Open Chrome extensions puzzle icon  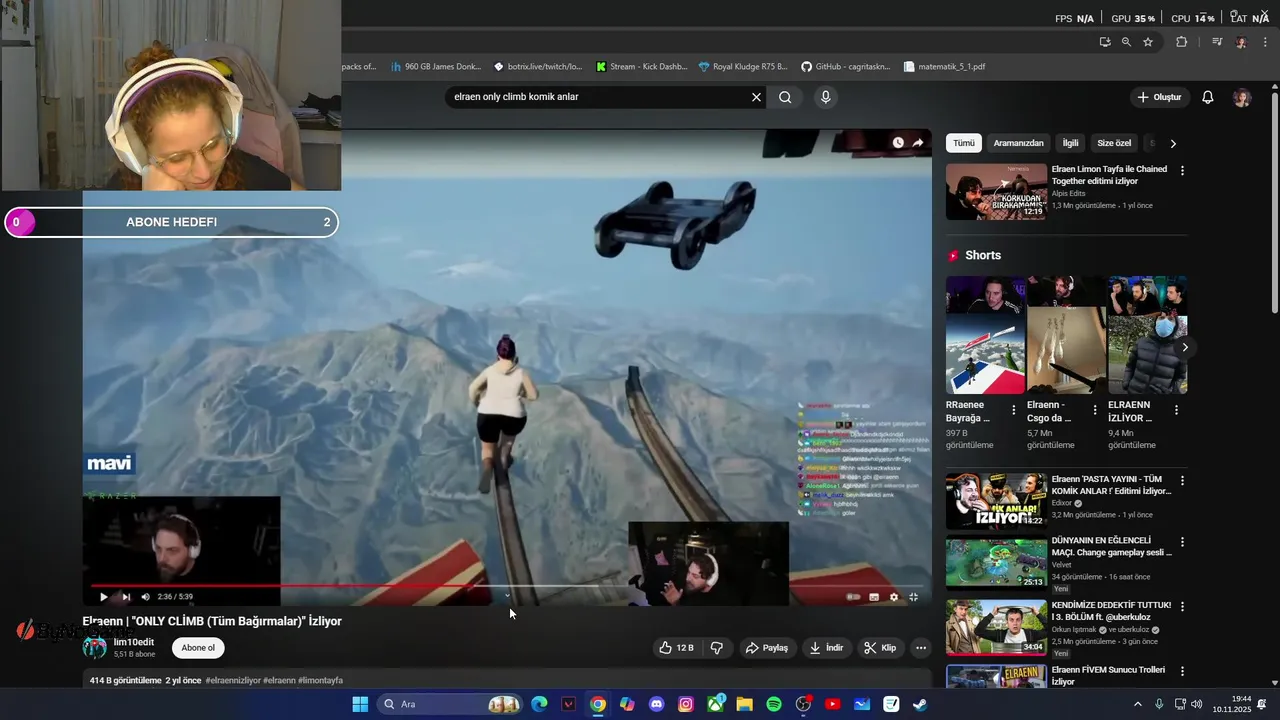[1182, 42]
